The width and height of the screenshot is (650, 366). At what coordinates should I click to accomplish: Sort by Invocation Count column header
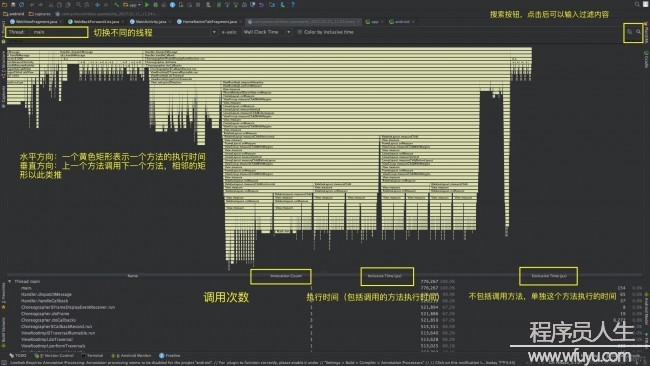pos(286,276)
